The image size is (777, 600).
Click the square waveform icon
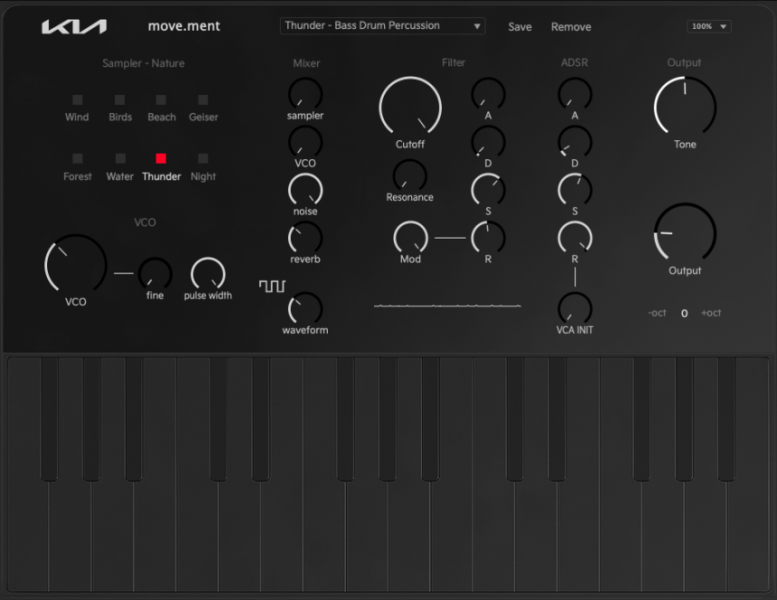[272, 286]
